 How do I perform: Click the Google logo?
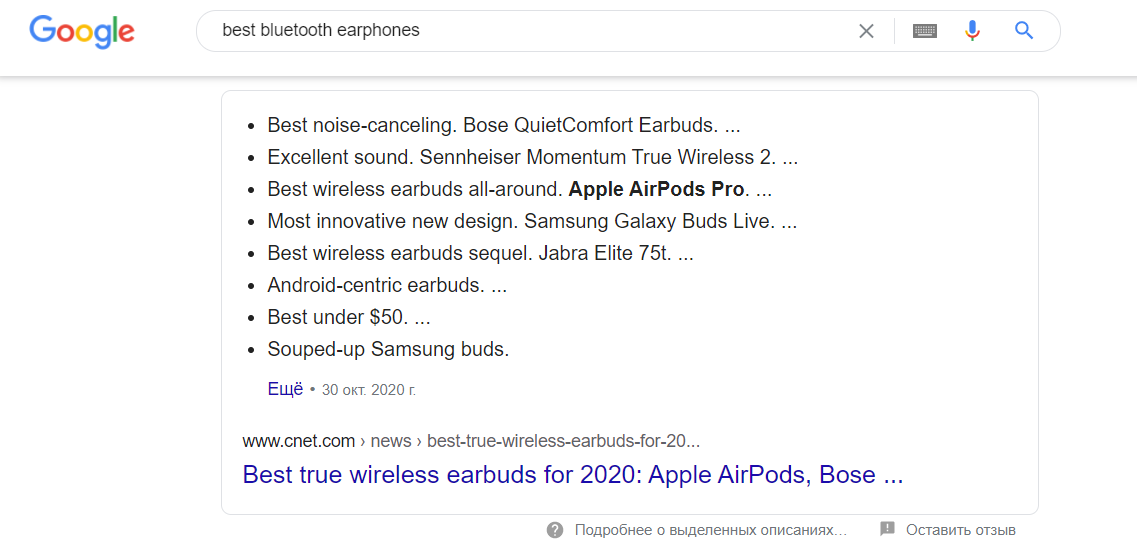point(82,31)
